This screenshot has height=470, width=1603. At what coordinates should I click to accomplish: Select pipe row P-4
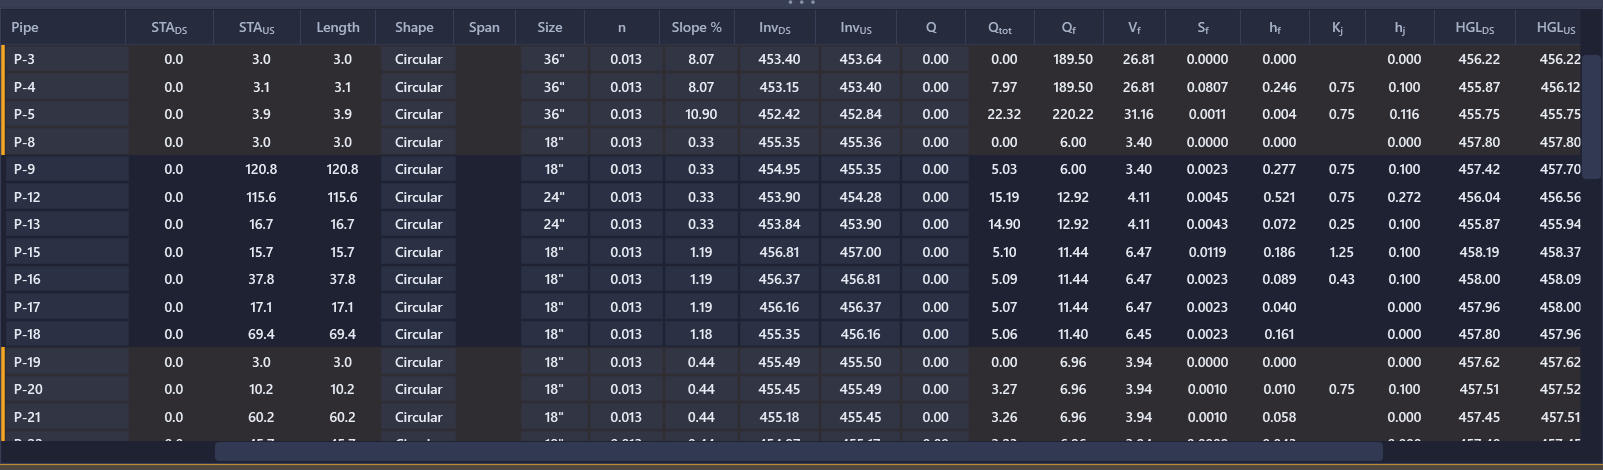tap(69, 87)
